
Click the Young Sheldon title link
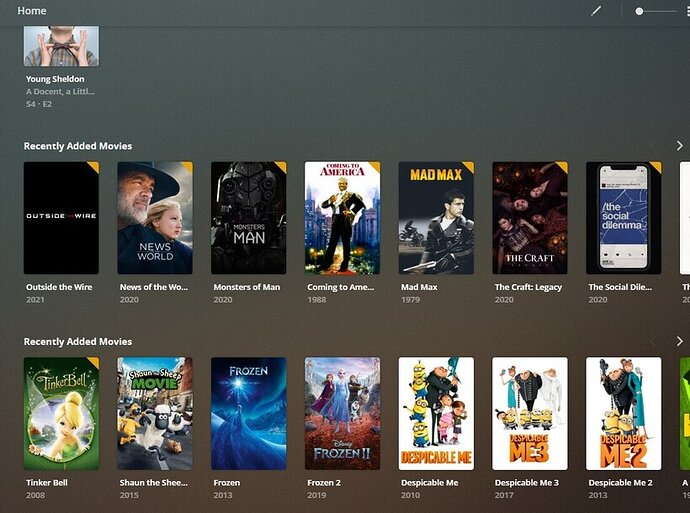tap(55, 79)
